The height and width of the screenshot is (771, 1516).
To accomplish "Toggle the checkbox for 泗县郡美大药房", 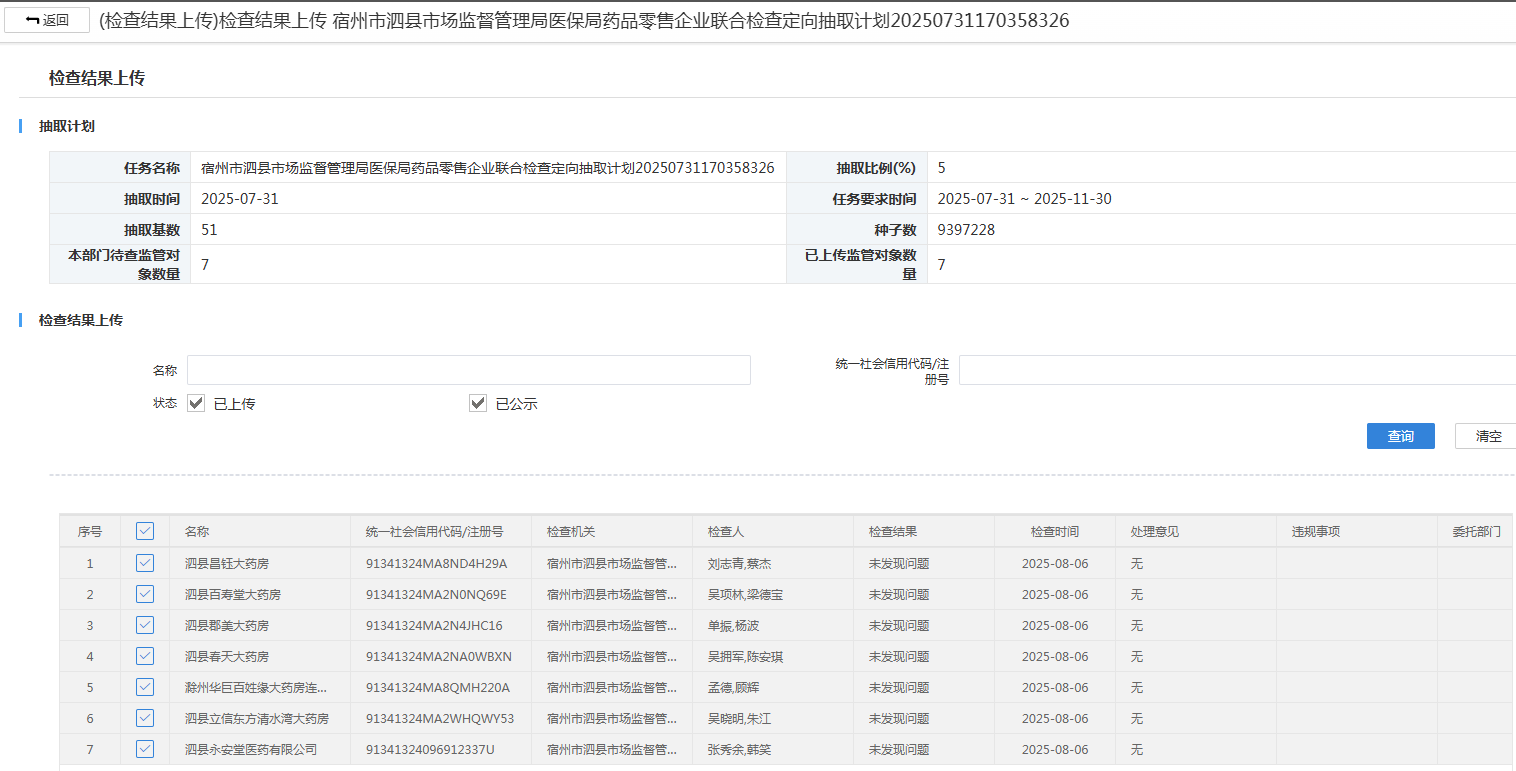I will [145, 625].
